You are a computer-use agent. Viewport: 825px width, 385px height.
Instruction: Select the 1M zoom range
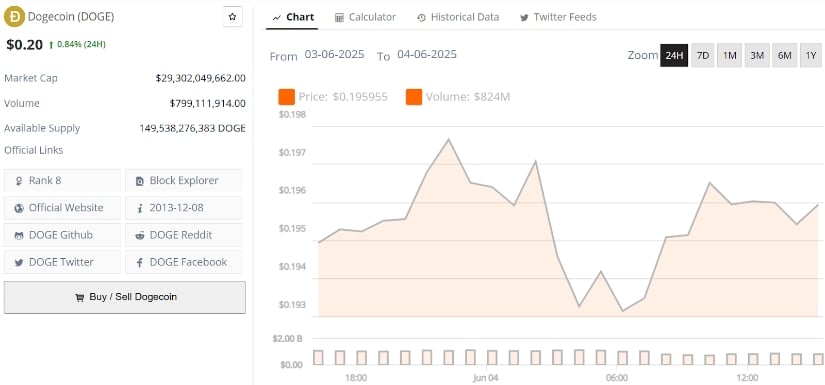pos(730,55)
